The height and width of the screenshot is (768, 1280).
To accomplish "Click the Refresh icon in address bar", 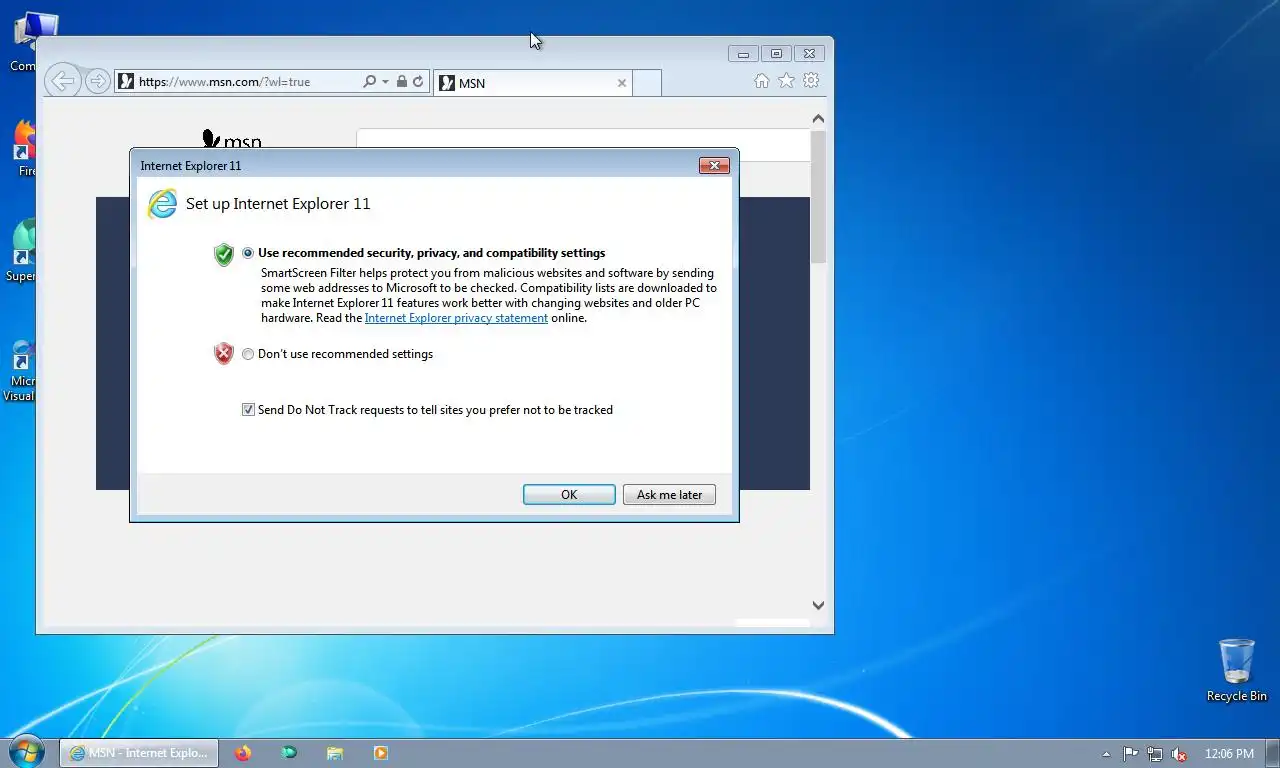I will tap(418, 82).
